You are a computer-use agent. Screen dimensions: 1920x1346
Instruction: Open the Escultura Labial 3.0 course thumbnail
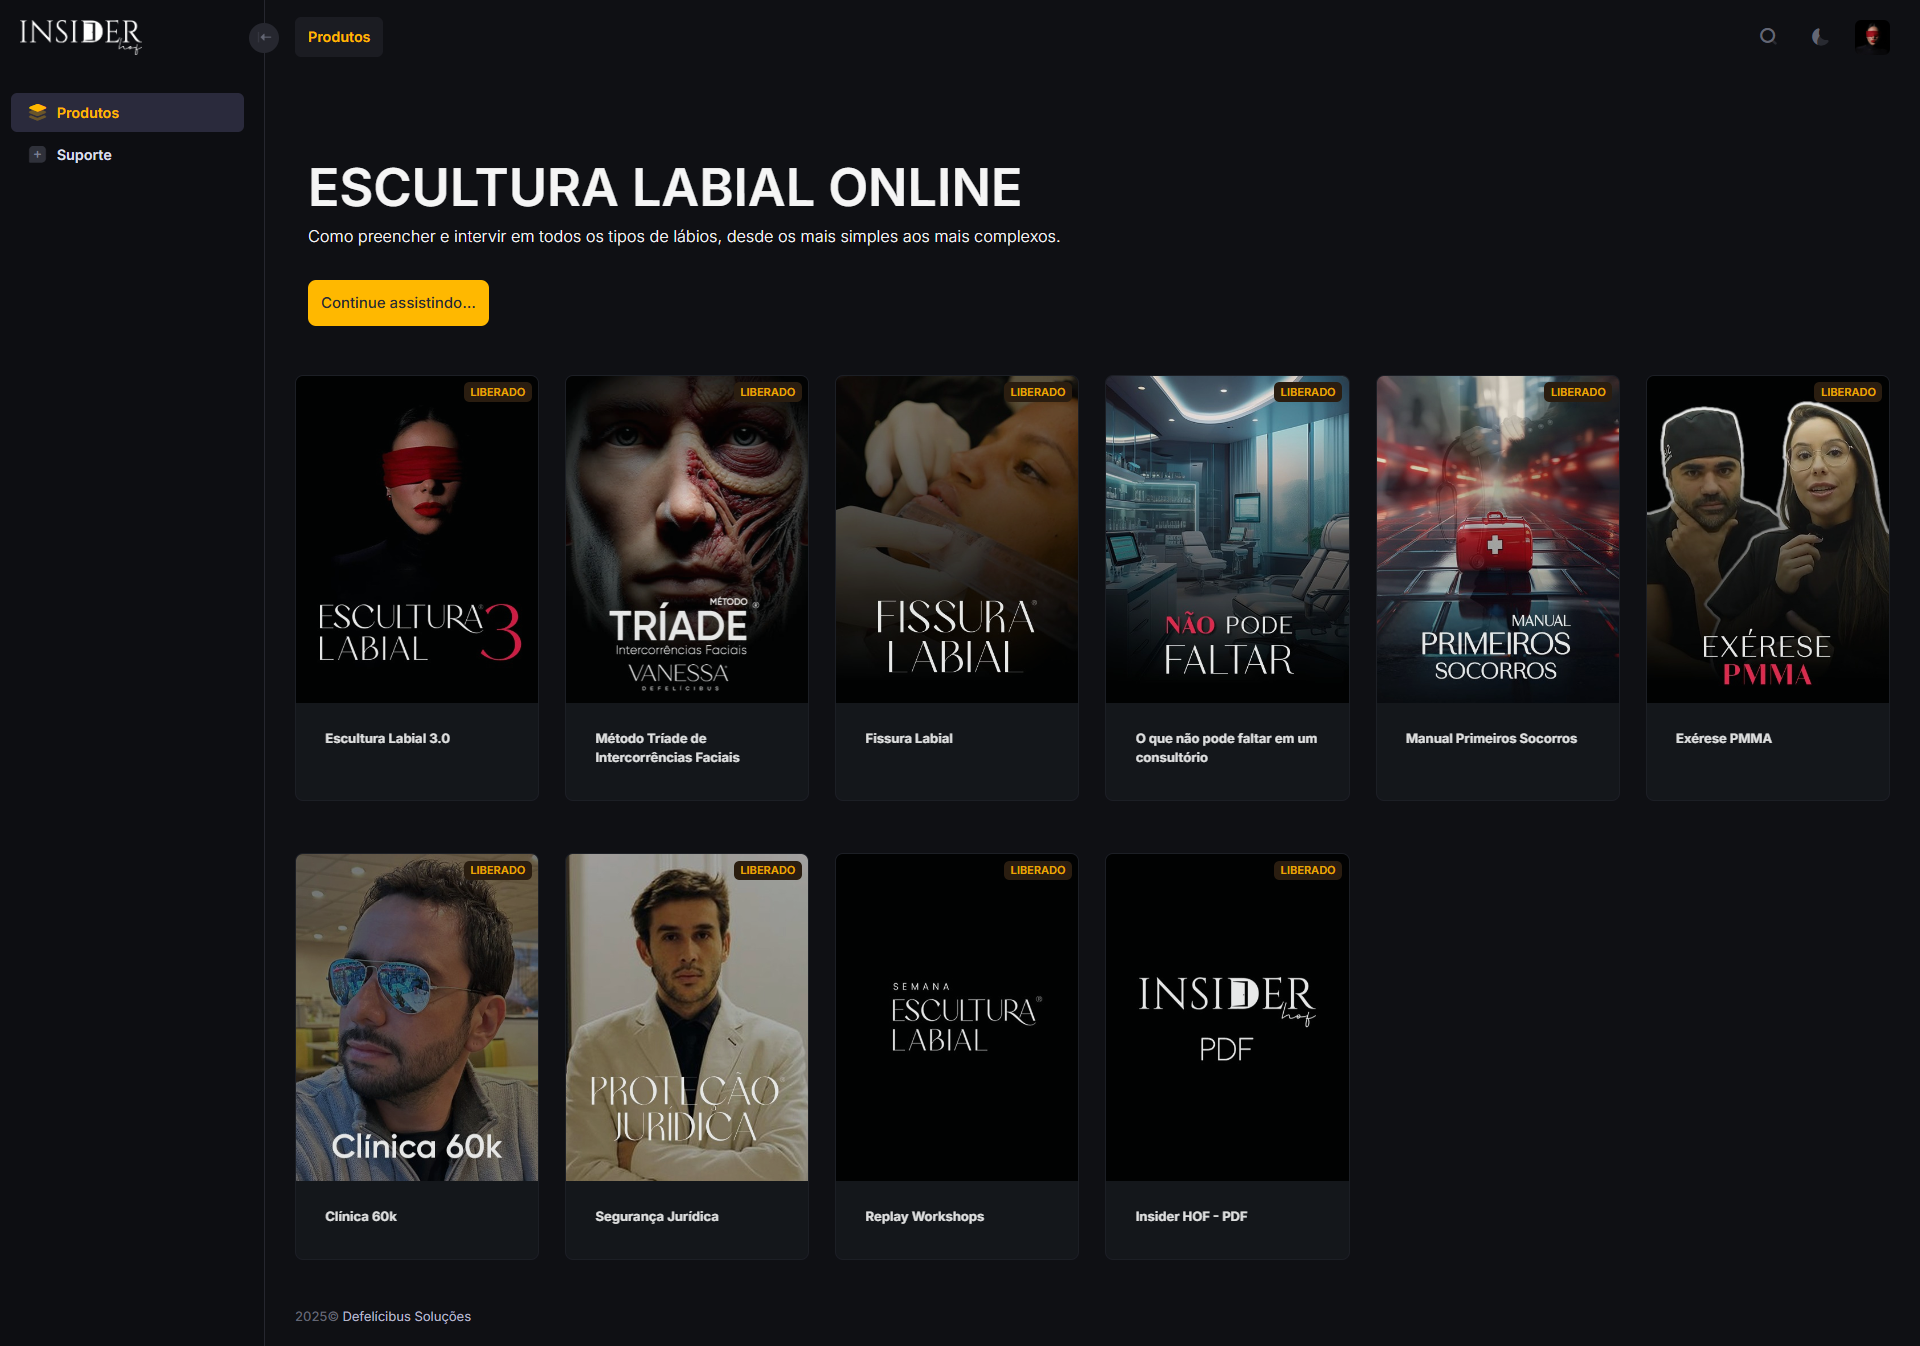417,539
